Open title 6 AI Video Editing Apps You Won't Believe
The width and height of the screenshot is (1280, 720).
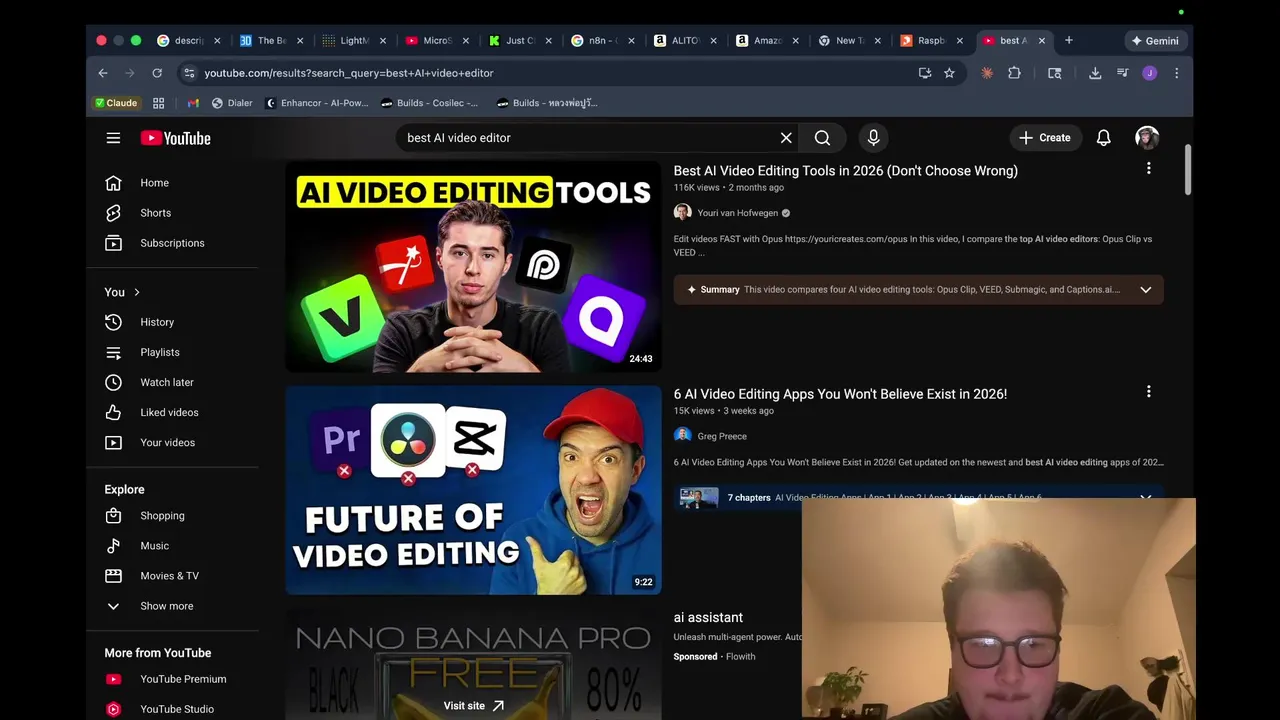[x=840, y=394]
